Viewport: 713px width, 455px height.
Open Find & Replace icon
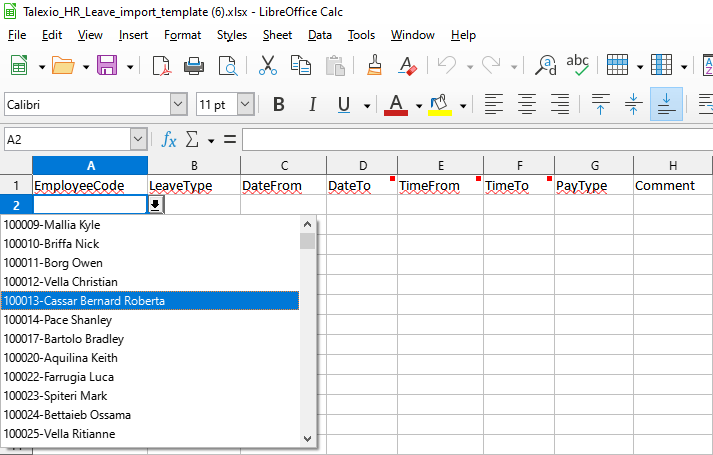click(545, 66)
